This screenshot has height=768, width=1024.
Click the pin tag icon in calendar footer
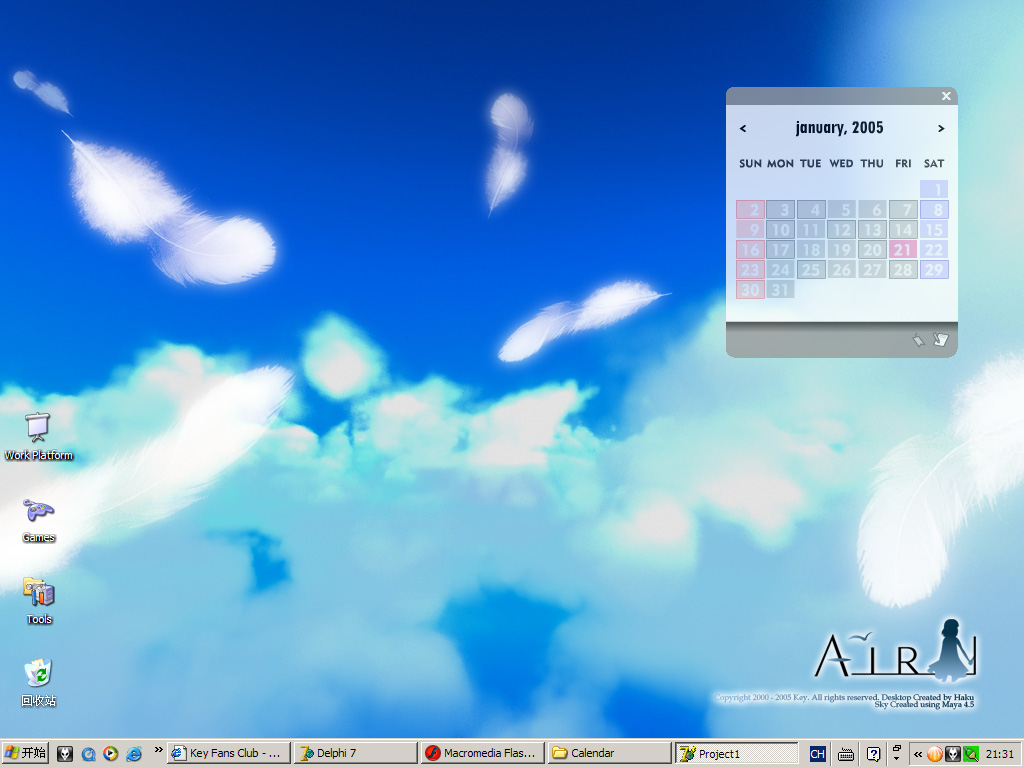918,340
